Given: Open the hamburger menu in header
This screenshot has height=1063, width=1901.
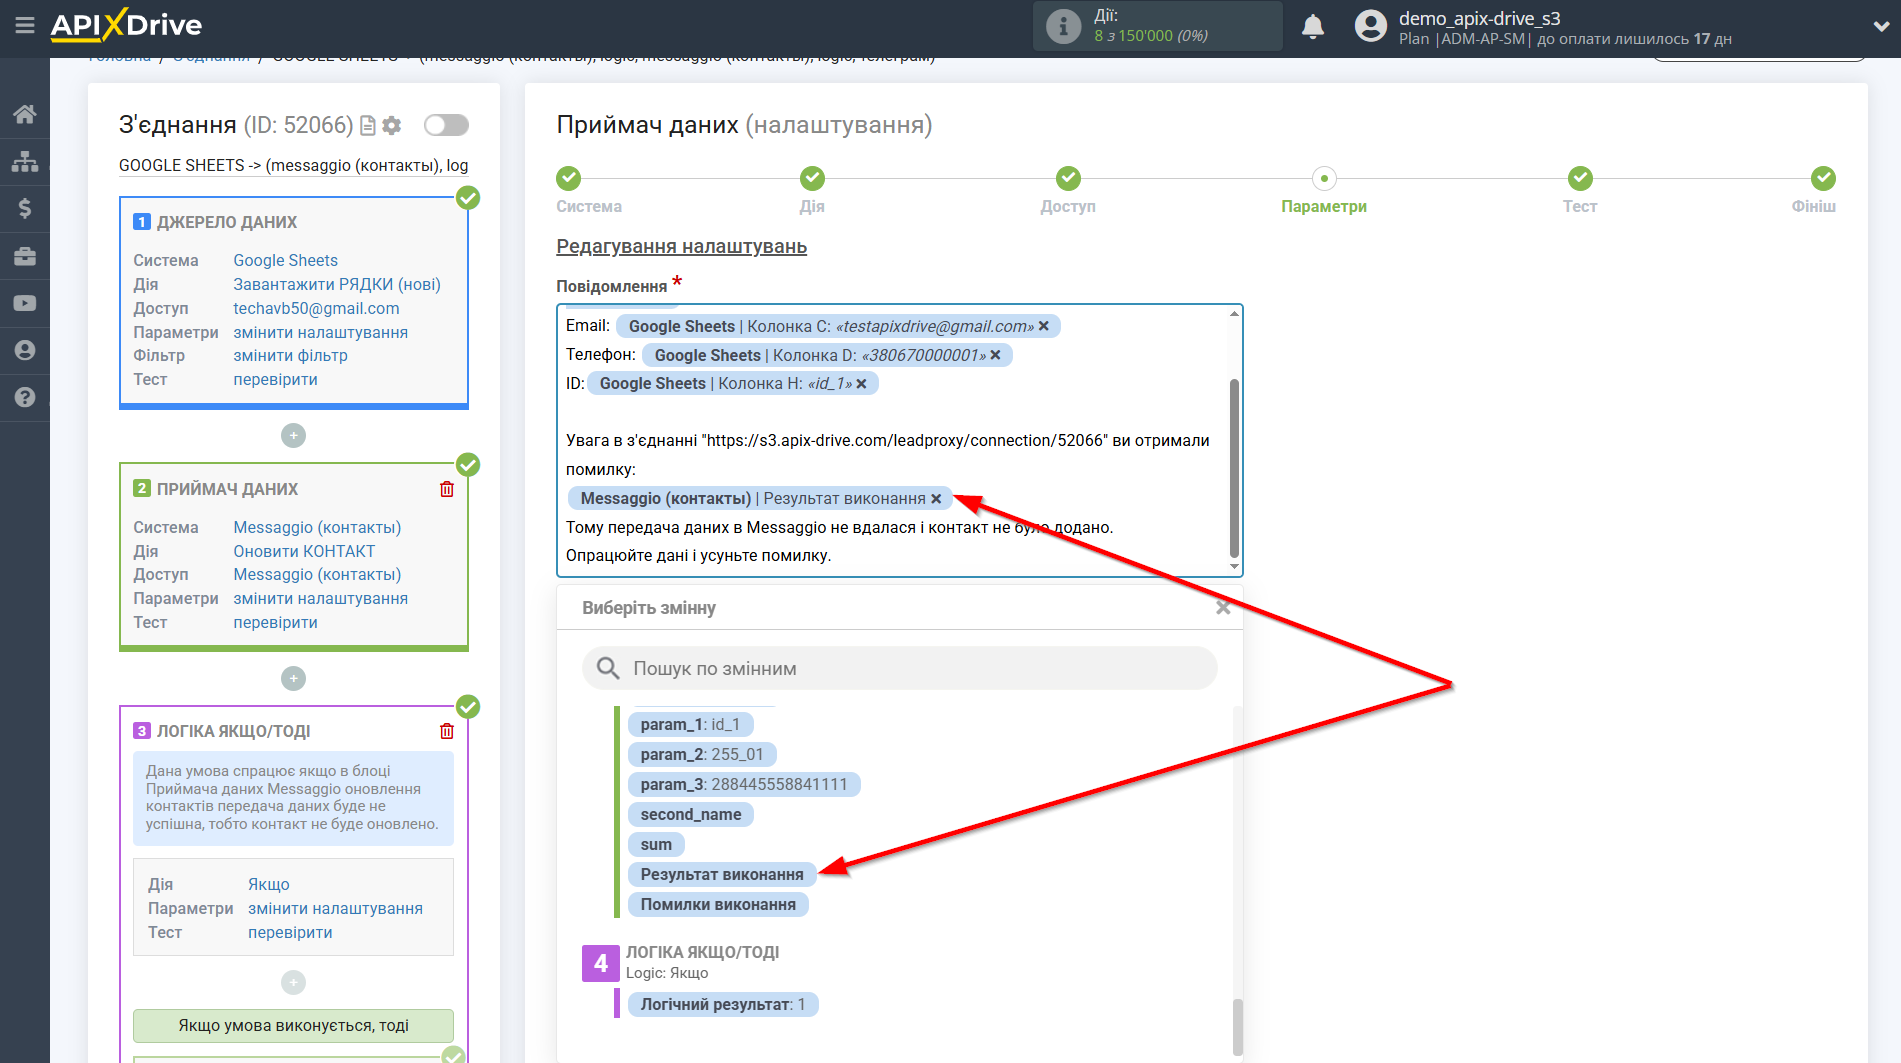Looking at the screenshot, I should (25, 25).
